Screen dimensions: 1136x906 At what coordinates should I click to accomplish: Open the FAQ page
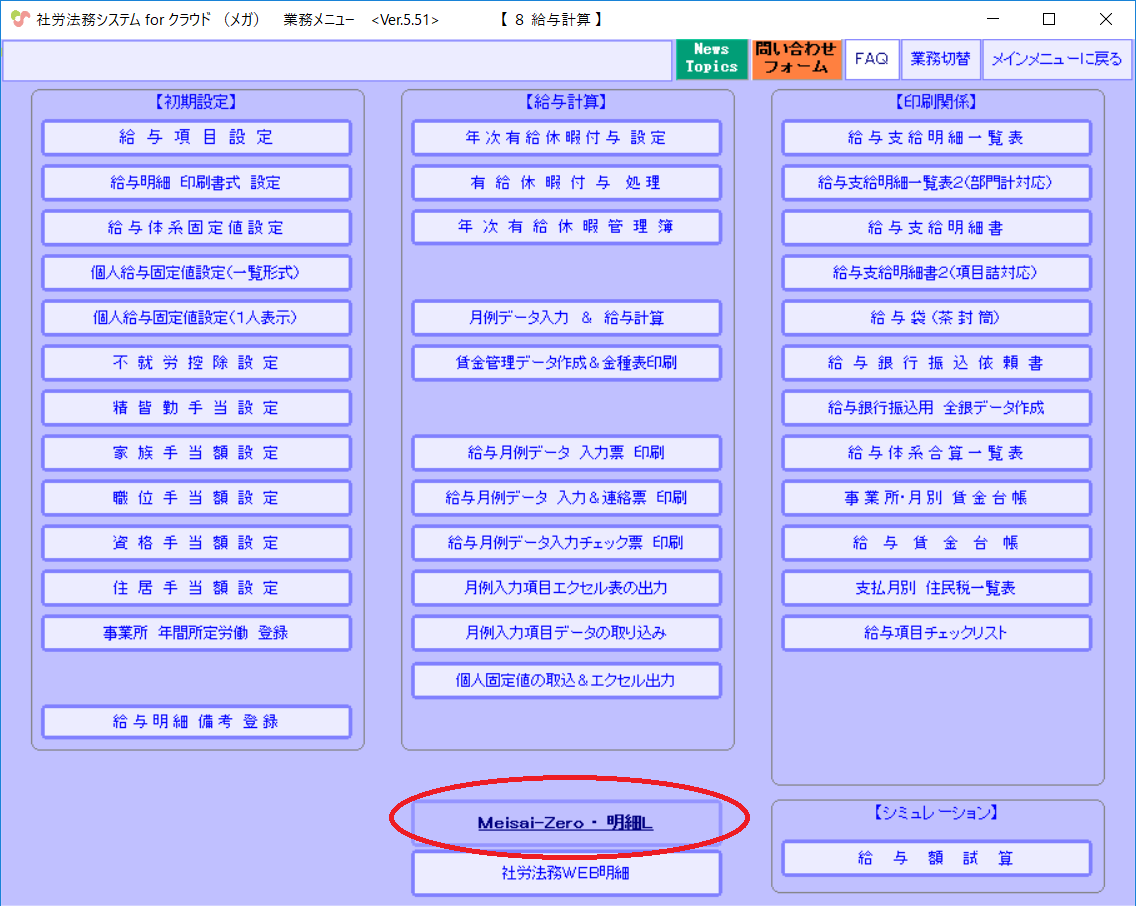[x=871, y=59]
